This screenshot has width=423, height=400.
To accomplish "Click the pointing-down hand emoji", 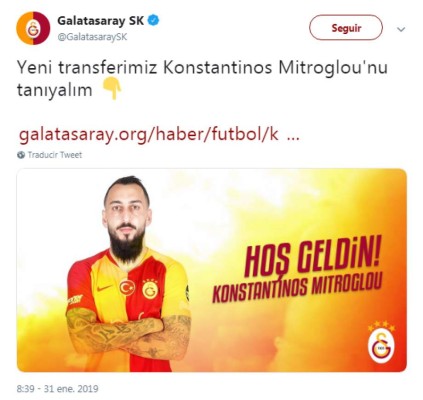I will pos(112,89).
